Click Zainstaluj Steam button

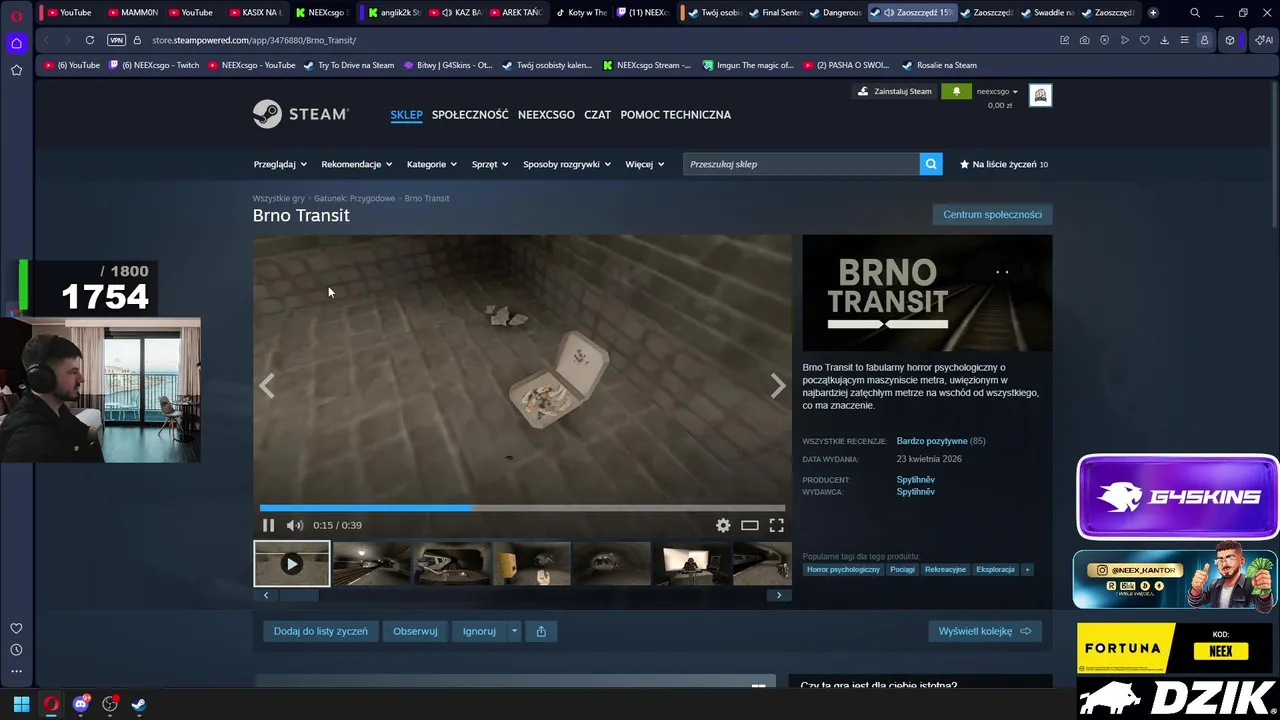point(894,91)
